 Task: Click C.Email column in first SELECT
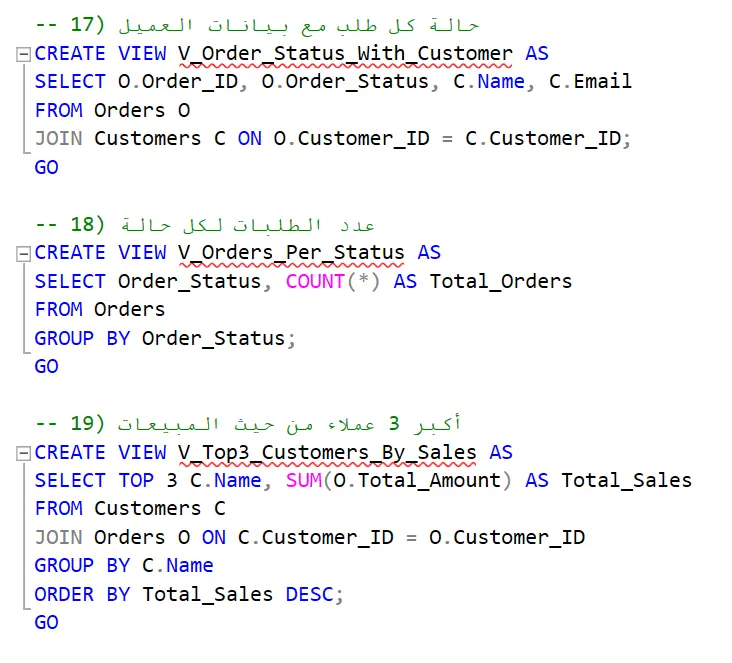click(x=591, y=82)
